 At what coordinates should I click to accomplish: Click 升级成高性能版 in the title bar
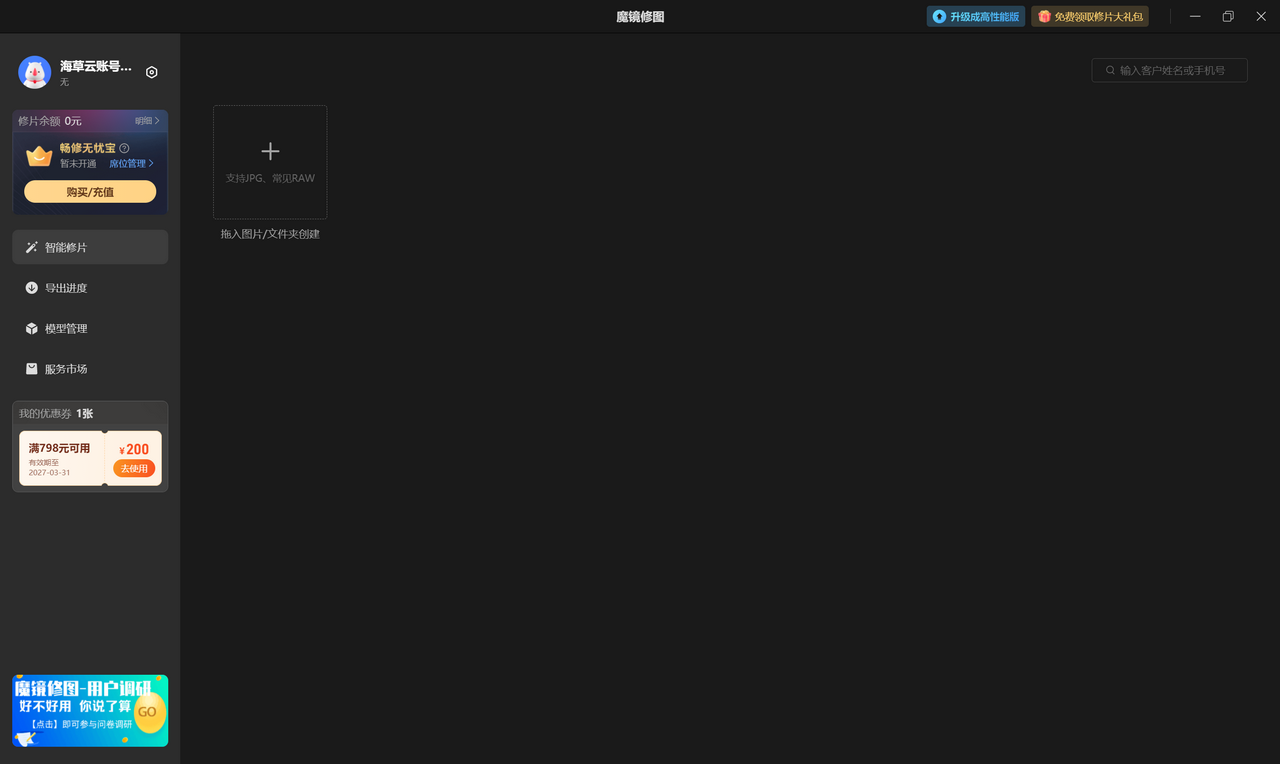tap(976, 16)
